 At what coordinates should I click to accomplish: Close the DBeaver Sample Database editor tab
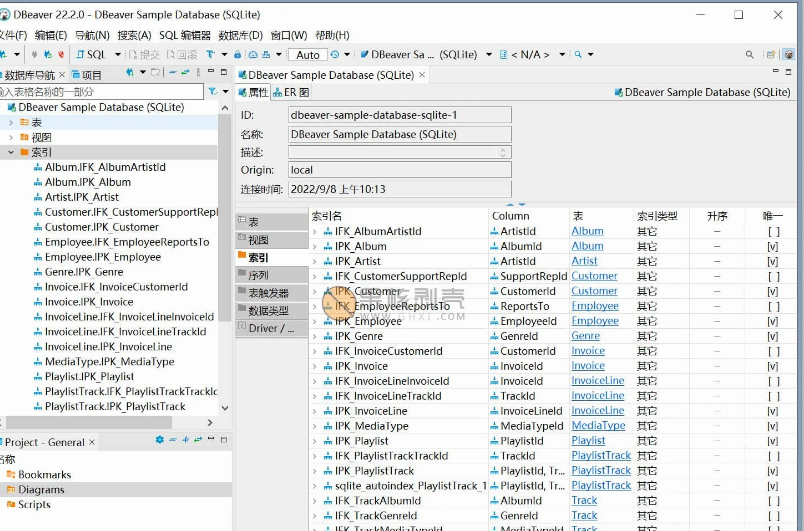[x=422, y=75]
